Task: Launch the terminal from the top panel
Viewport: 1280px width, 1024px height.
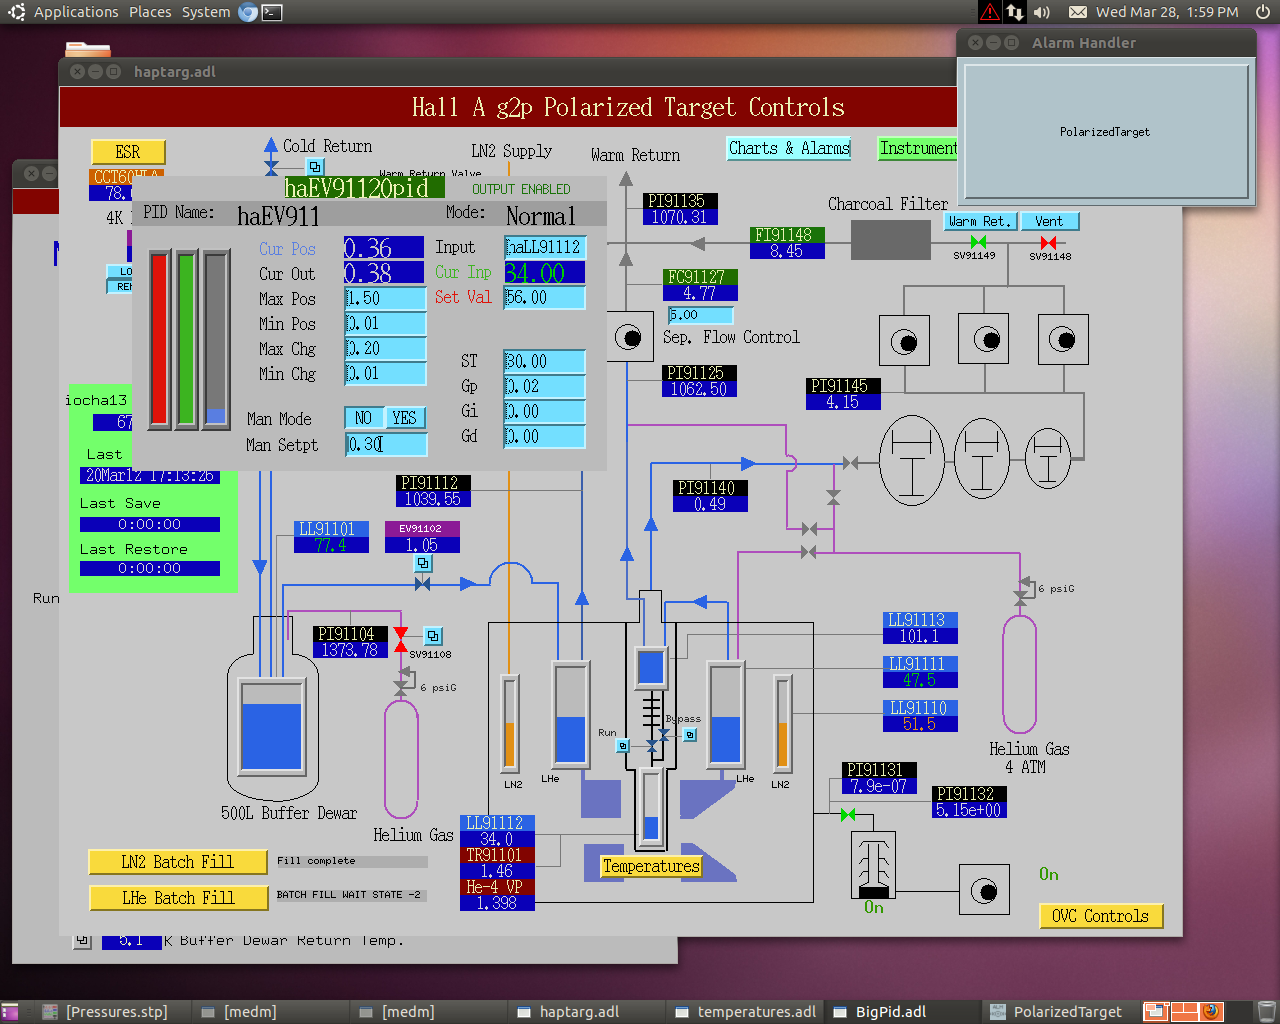Action: click(272, 12)
